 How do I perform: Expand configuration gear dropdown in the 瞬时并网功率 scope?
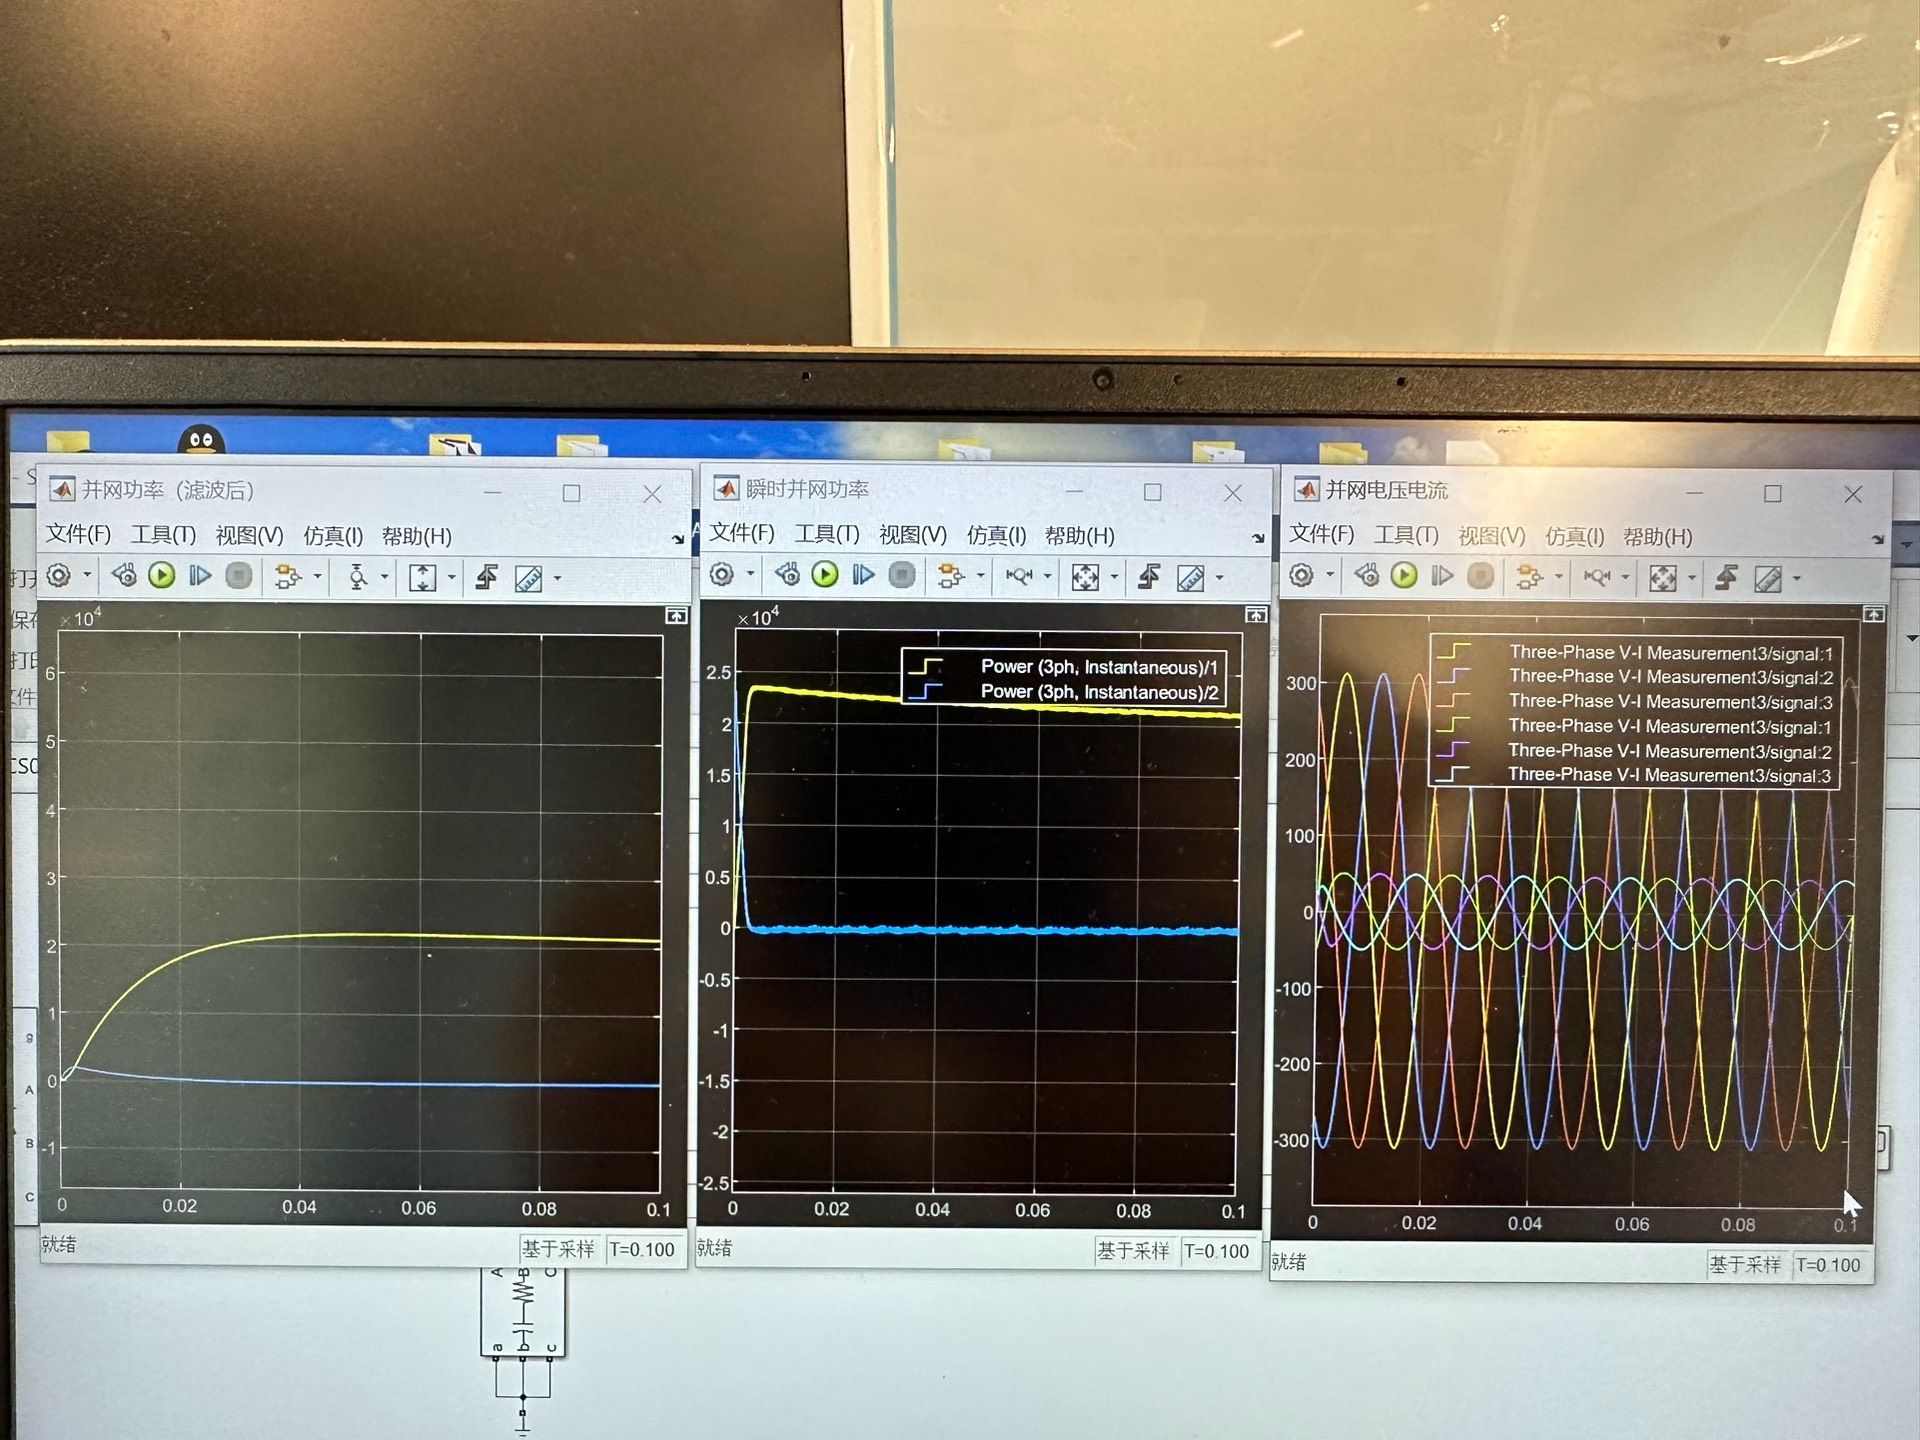click(x=750, y=575)
